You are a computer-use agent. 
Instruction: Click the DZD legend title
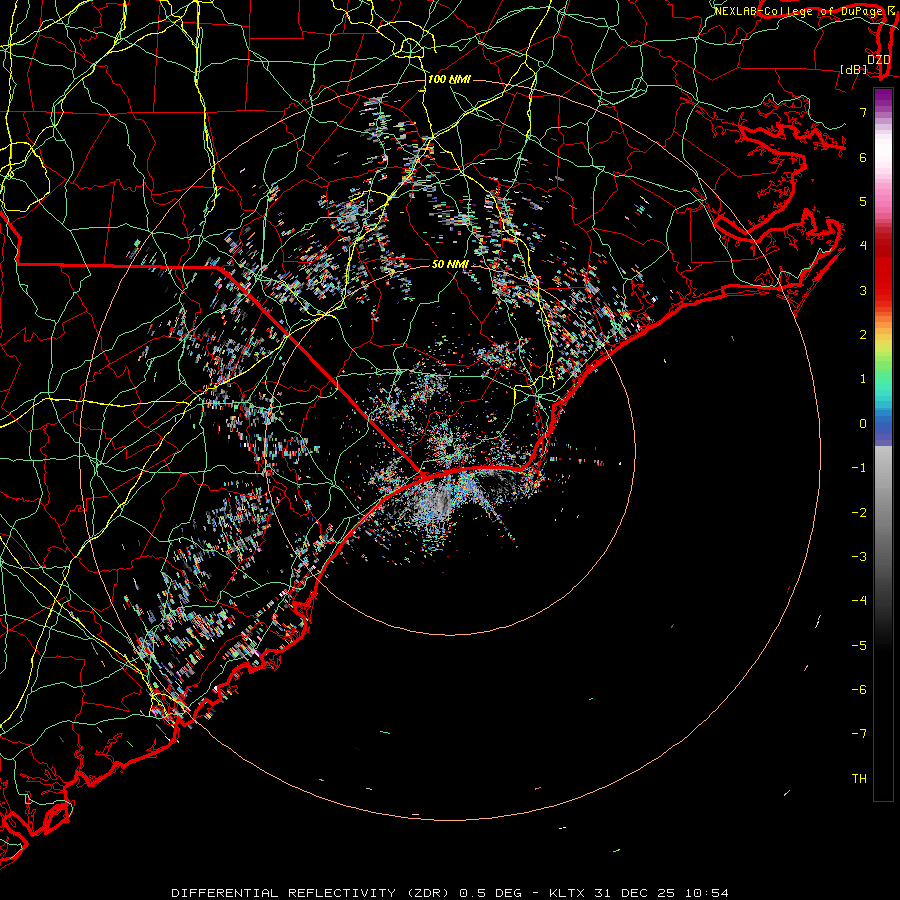click(x=878, y=60)
